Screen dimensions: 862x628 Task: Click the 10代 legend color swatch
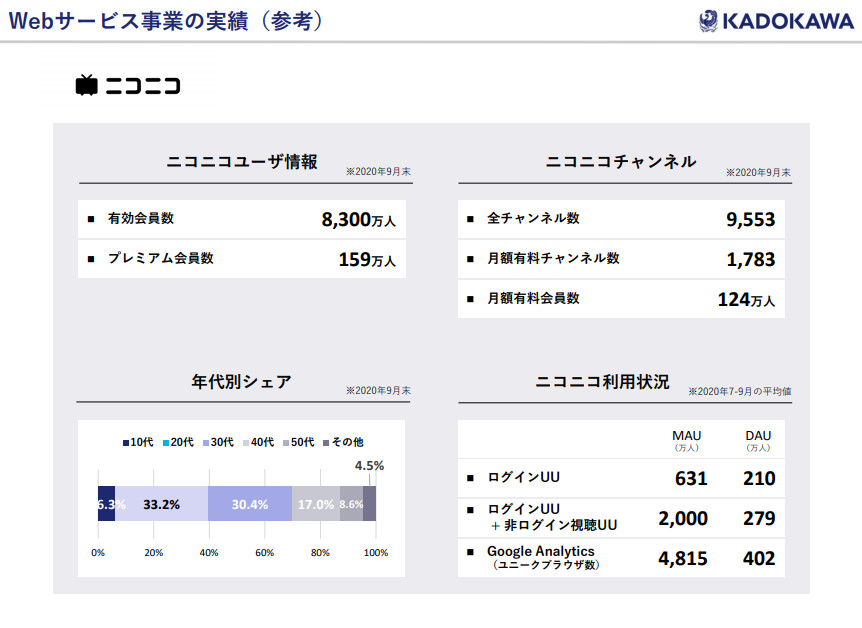[126, 443]
